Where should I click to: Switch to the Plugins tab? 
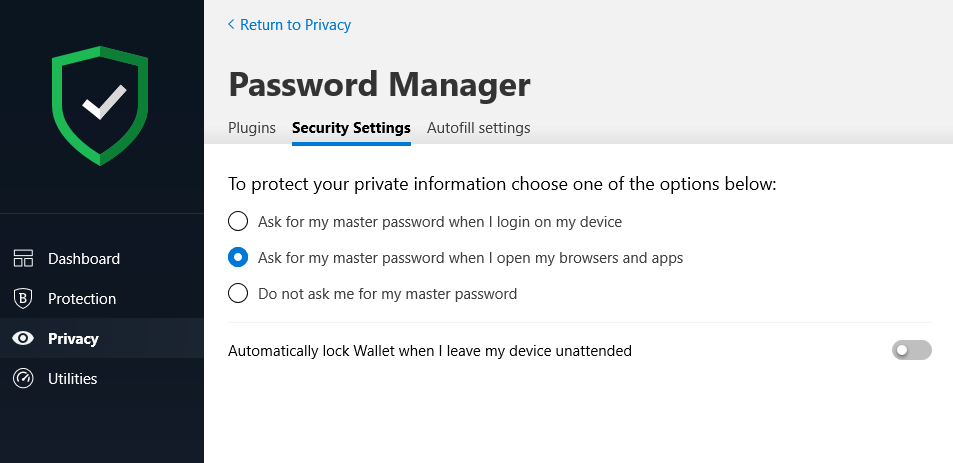(x=252, y=128)
